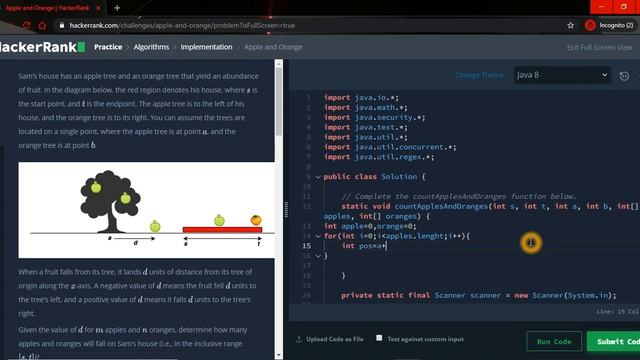Click 'import java.io.*;' line
This screenshot has height=360, width=640.
point(361,98)
